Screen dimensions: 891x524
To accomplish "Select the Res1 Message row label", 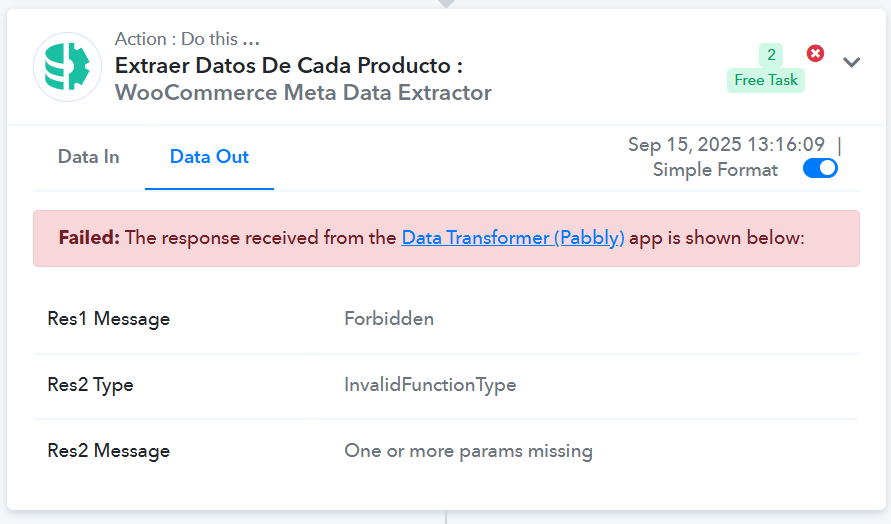I will point(109,319).
